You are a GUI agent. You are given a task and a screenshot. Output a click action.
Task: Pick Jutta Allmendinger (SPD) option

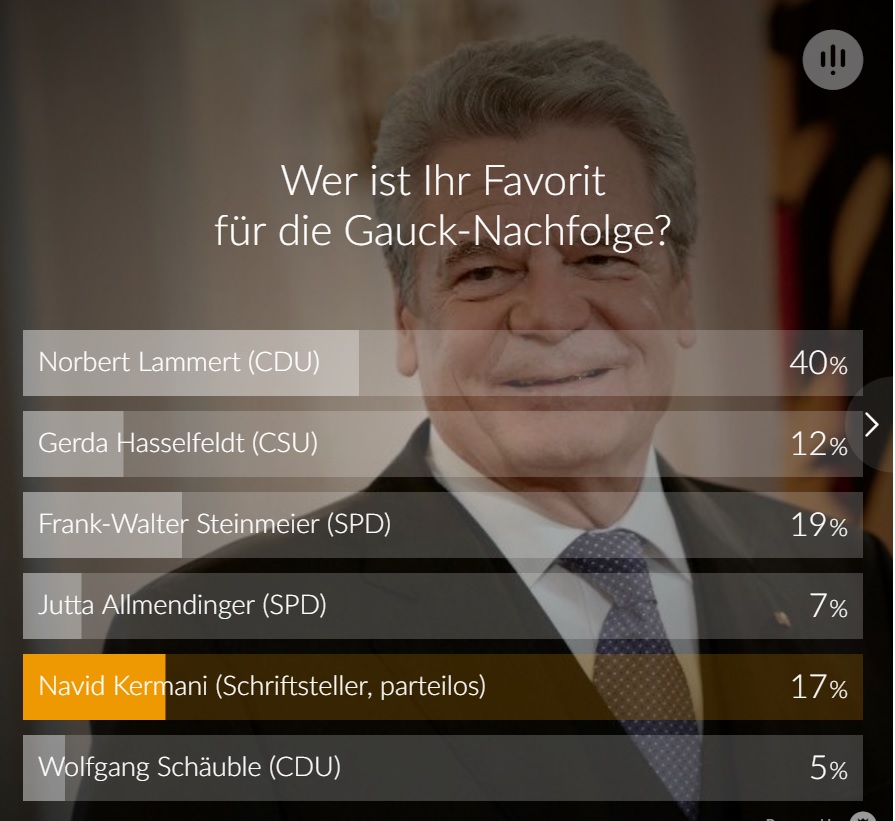pos(182,605)
